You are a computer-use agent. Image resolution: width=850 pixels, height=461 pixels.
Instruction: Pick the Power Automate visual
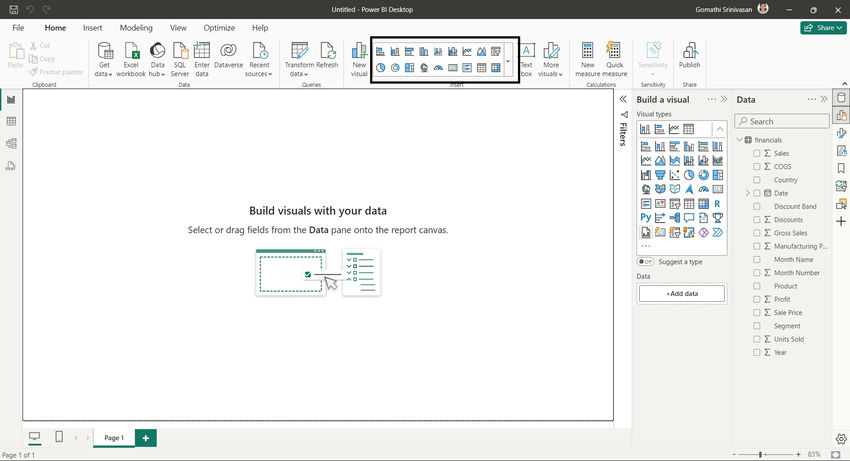click(x=717, y=232)
